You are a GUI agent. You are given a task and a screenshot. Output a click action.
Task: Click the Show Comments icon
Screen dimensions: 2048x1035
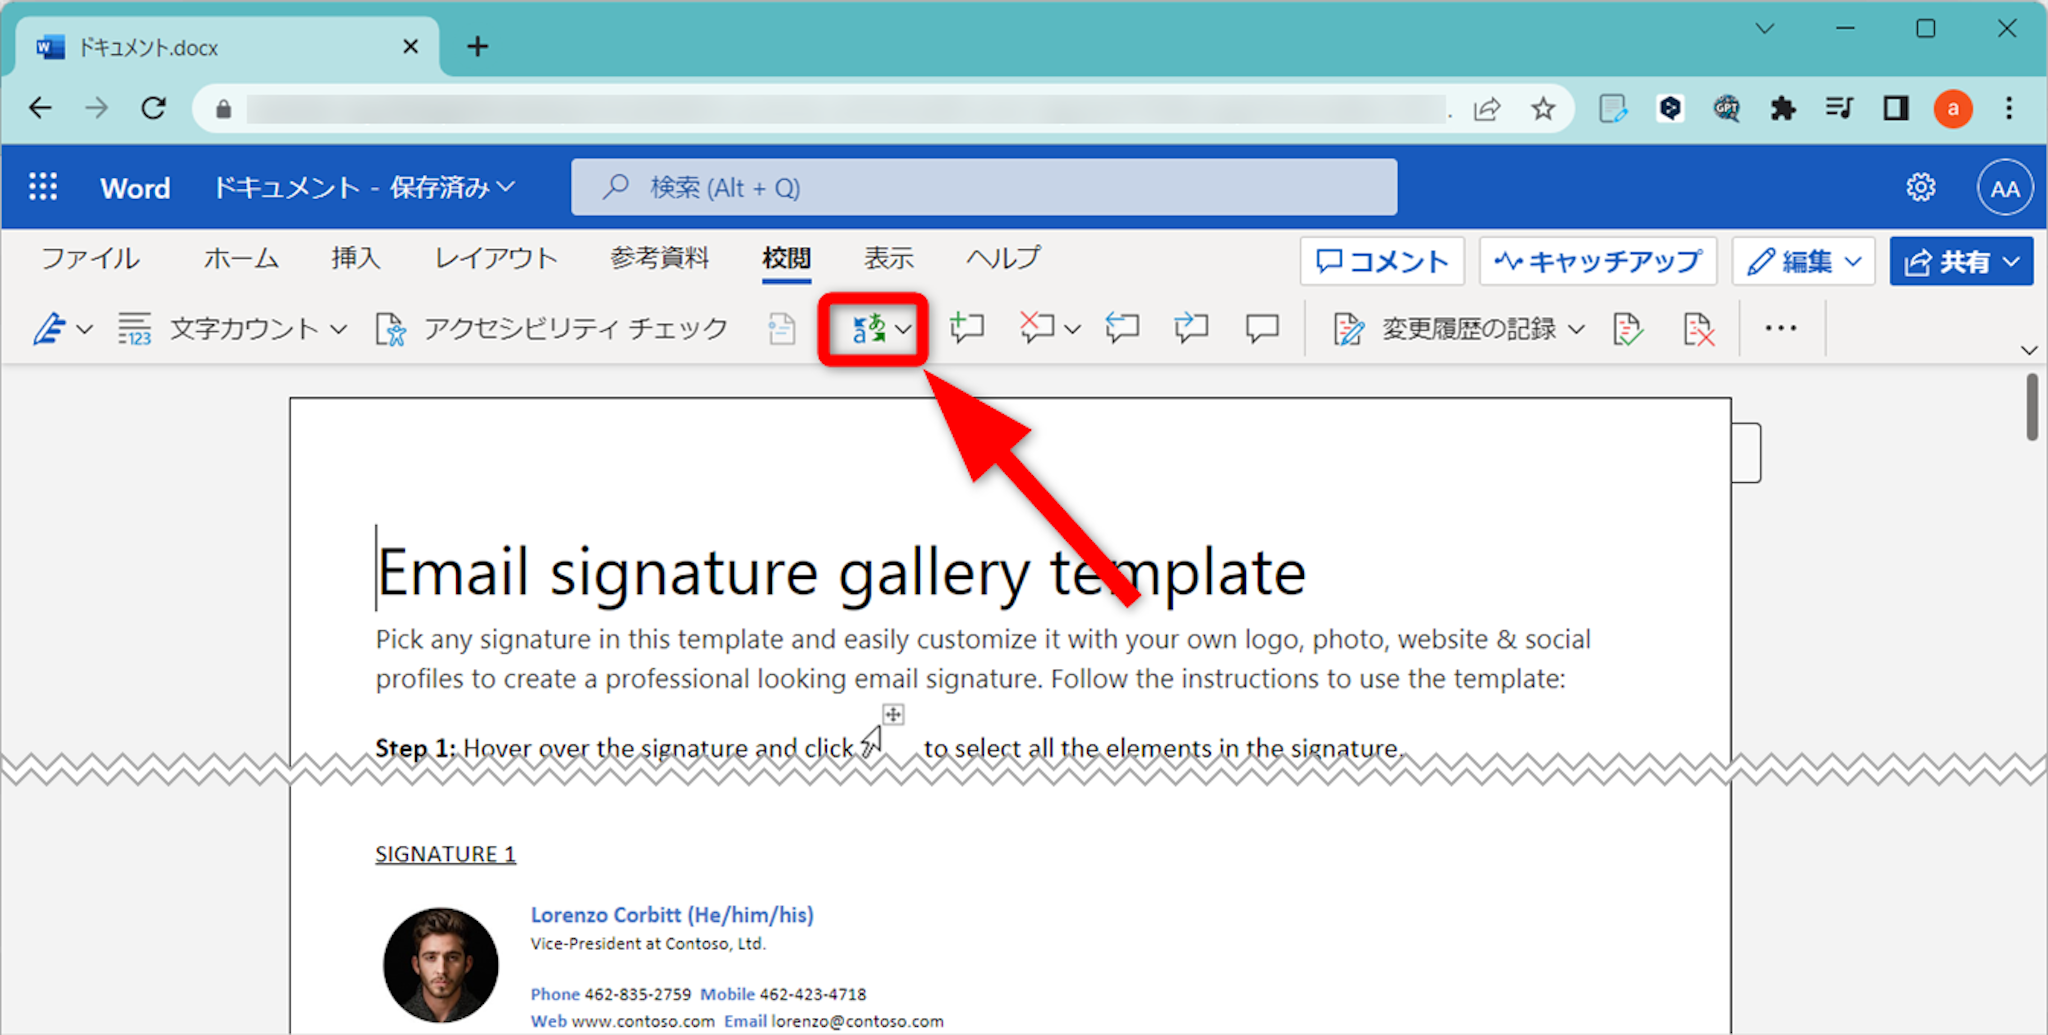tap(1262, 328)
